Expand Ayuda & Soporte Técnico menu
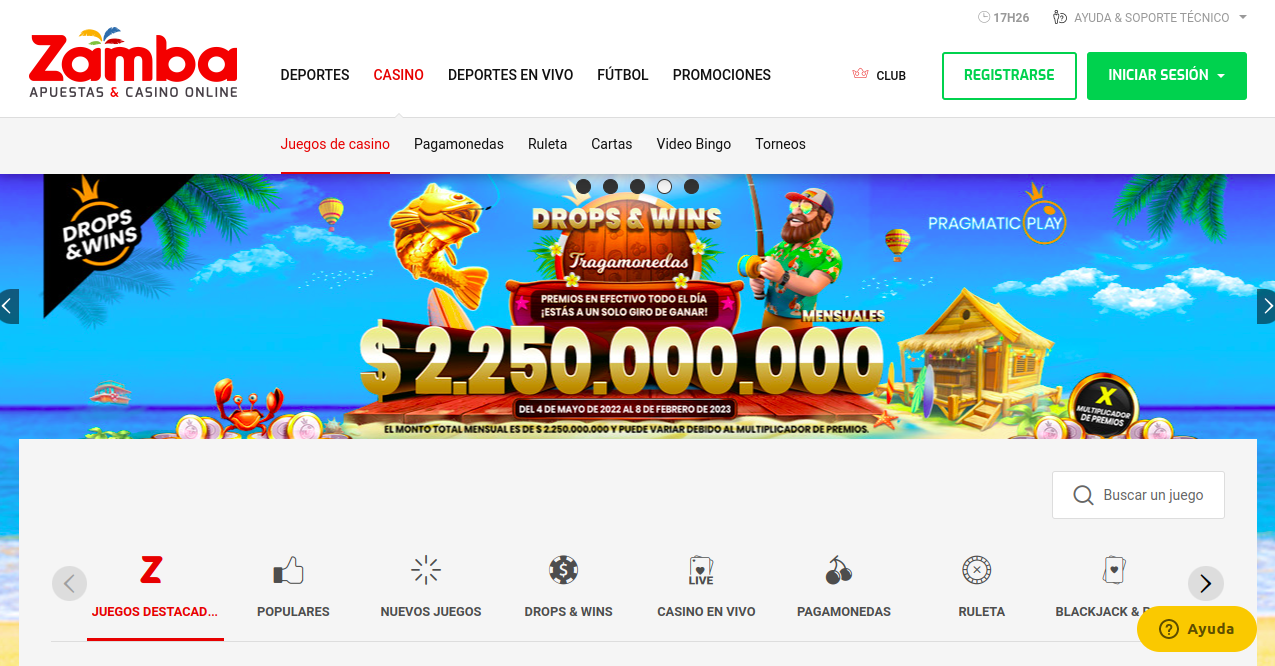1275x666 pixels. 1150,17
